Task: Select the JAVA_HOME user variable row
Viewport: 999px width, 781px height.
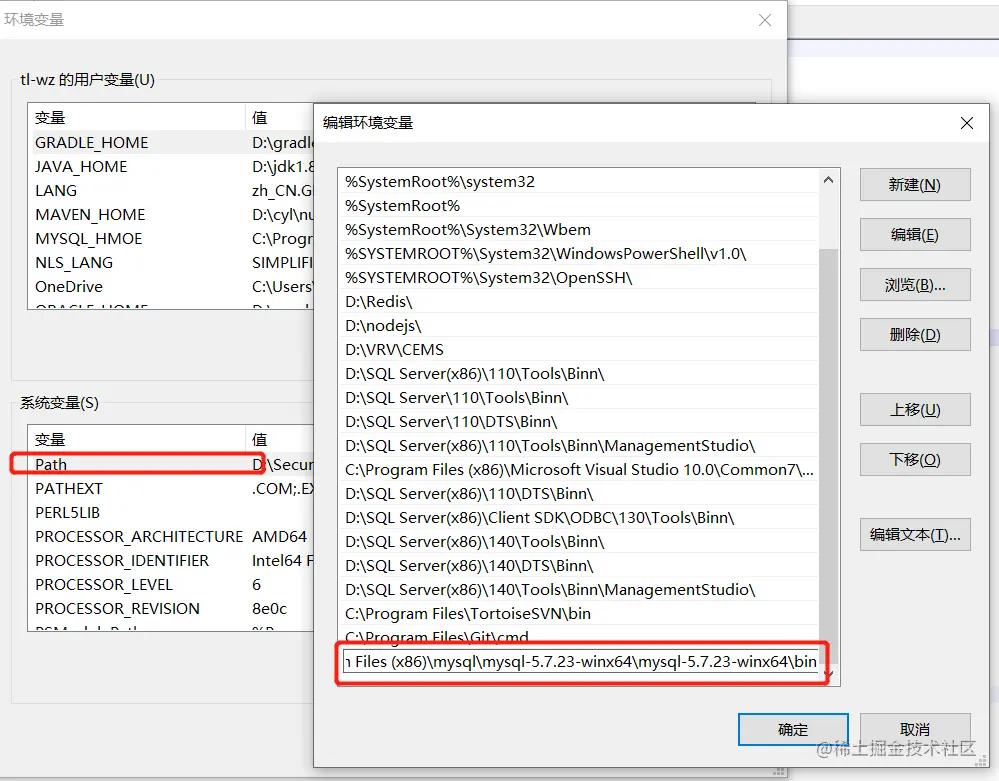Action: click(171, 167)
